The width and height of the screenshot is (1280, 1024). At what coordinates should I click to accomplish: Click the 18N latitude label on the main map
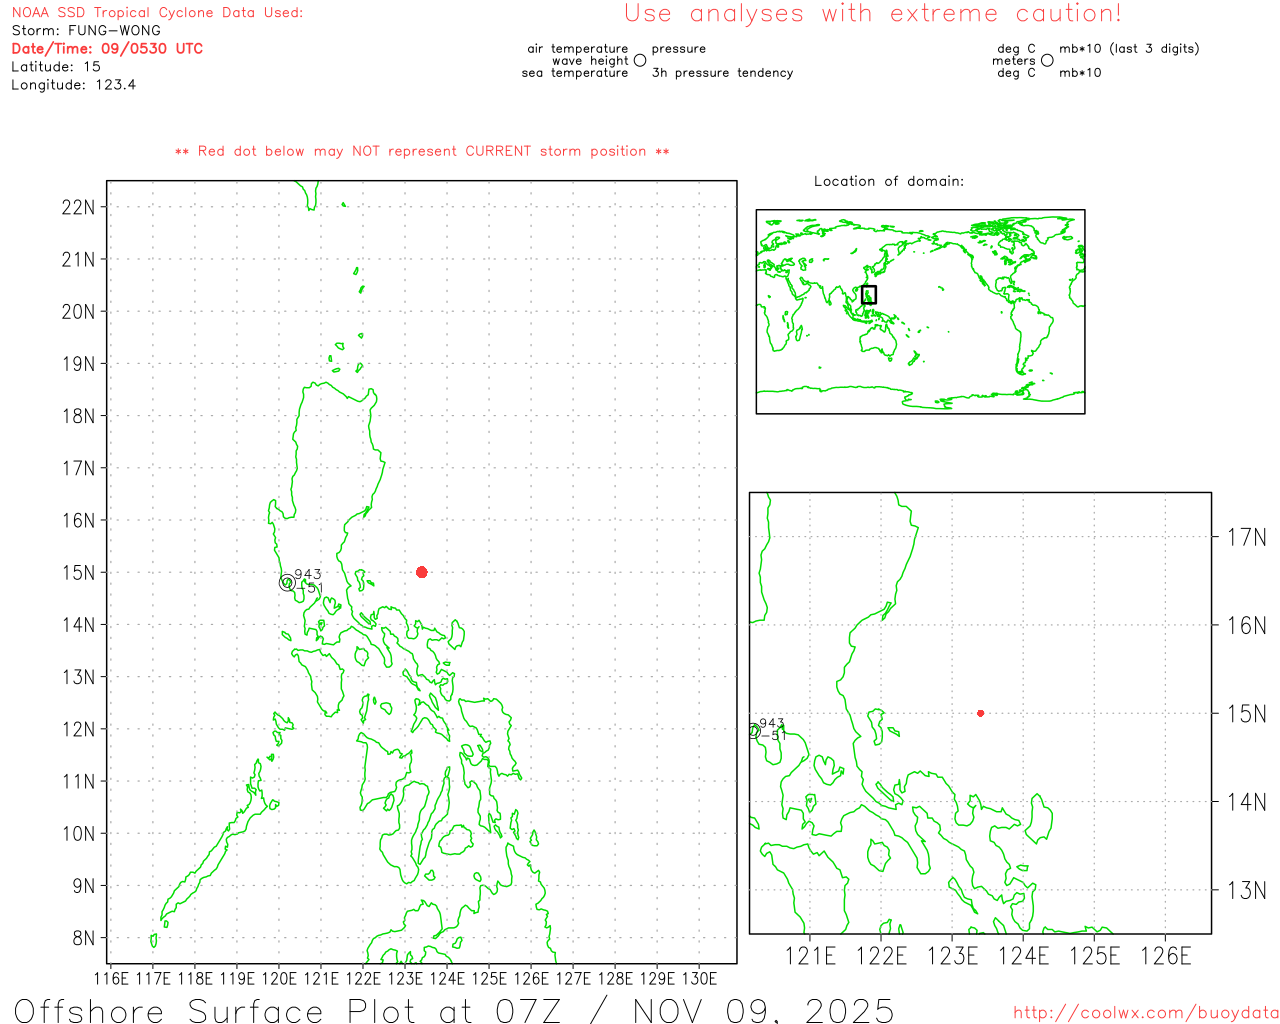pos(78,416)
